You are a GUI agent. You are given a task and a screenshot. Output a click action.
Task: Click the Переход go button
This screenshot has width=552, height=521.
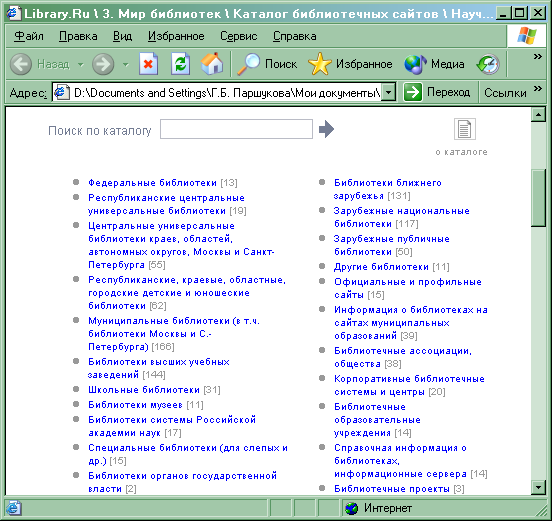pyautogui.click(x=437, y=92)
